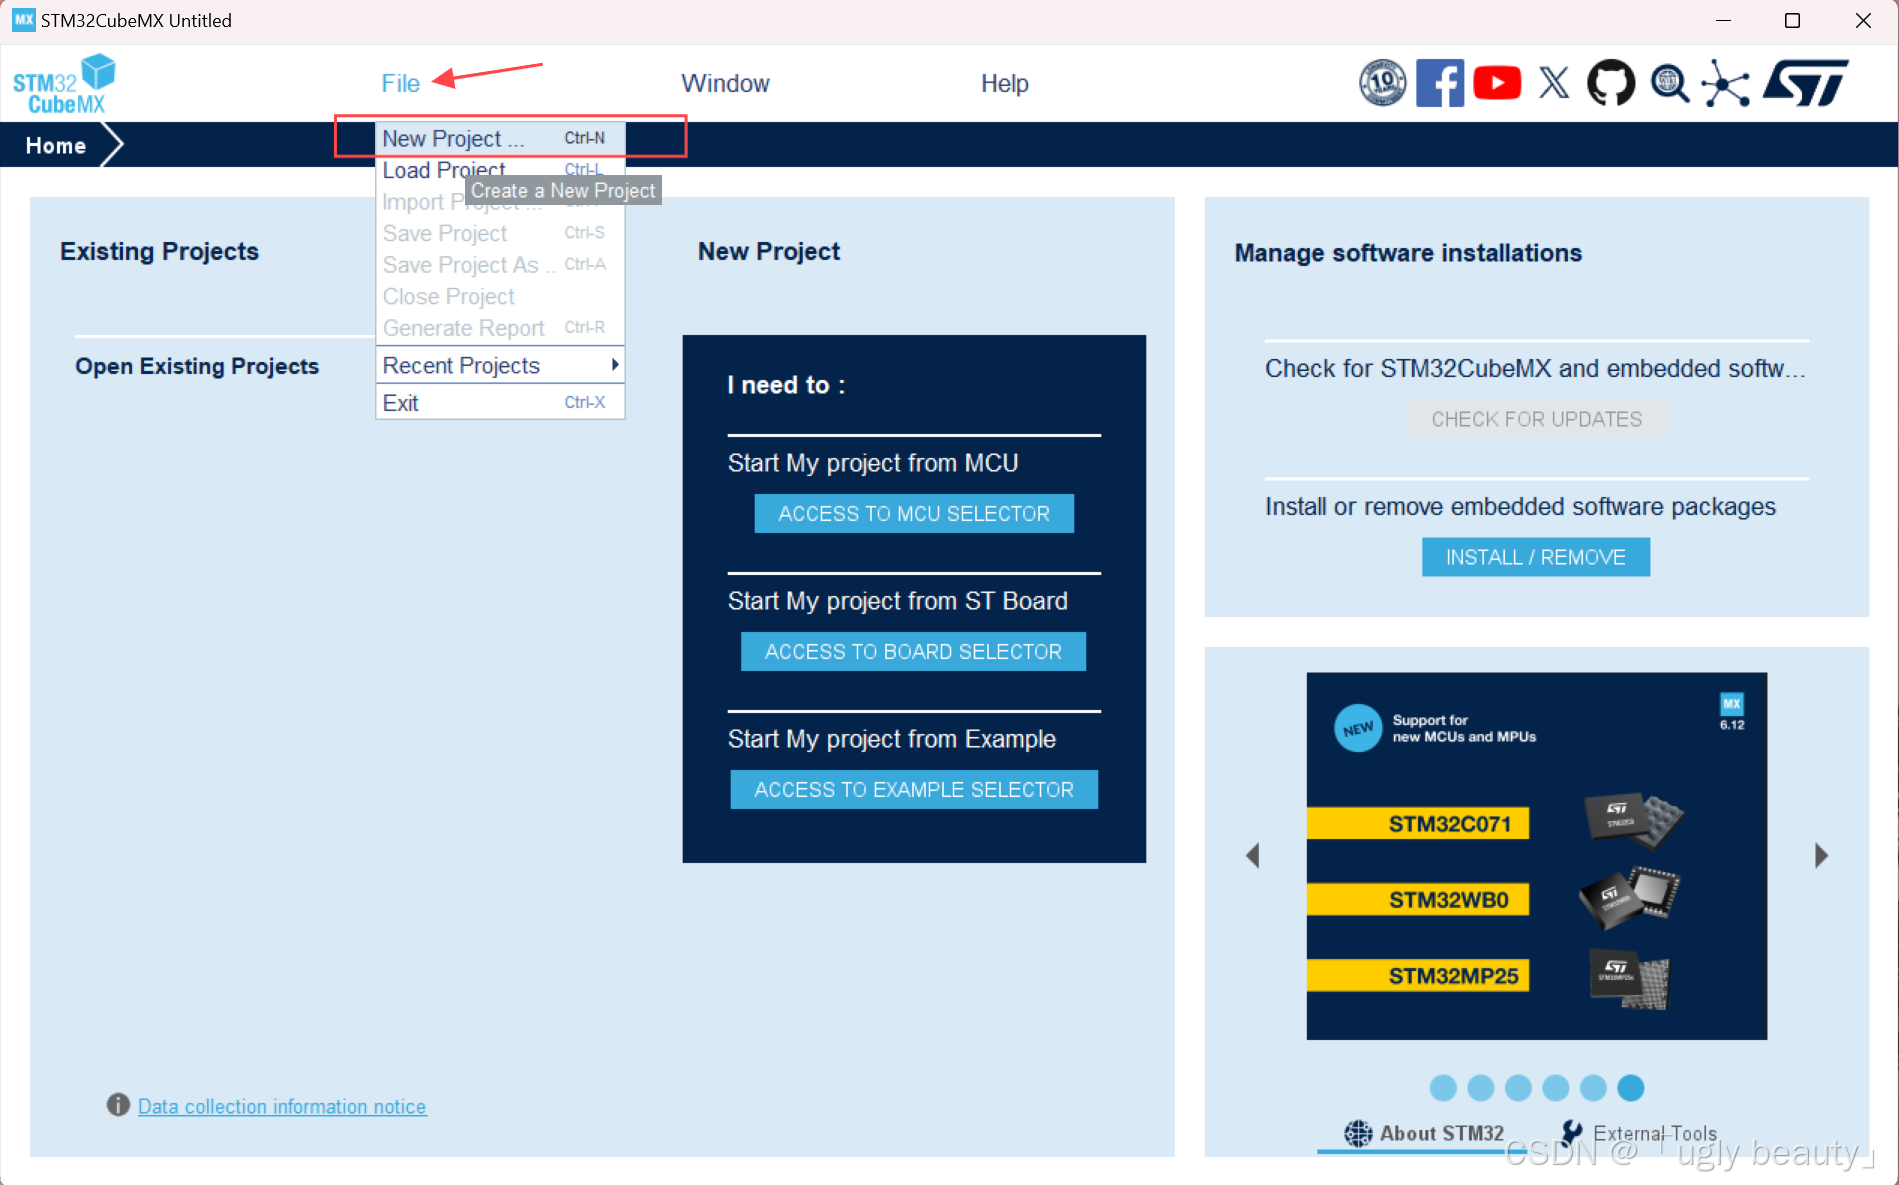Viewport: 1899px width, 1185px height.
Task: Choose New Project from File menu
Action: click(x=500, y=138)
